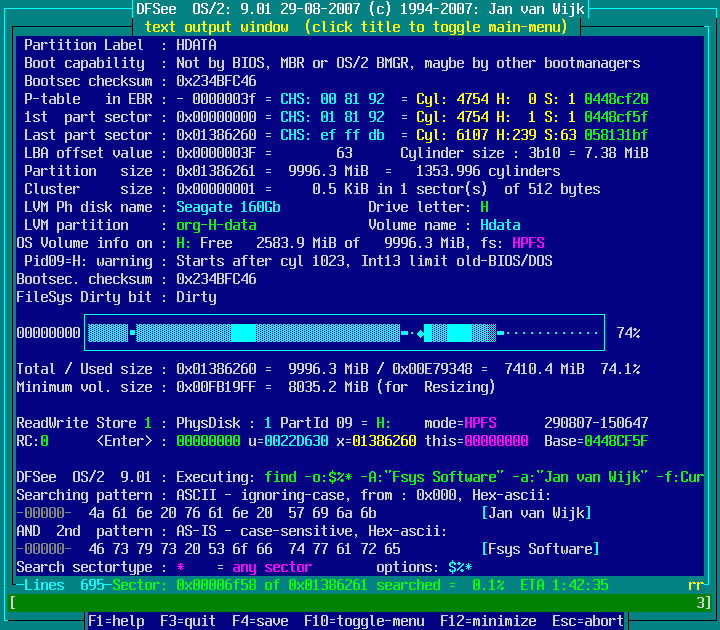
Task: Click F3=quit in the bottom bar
Action: coord(188,621)
